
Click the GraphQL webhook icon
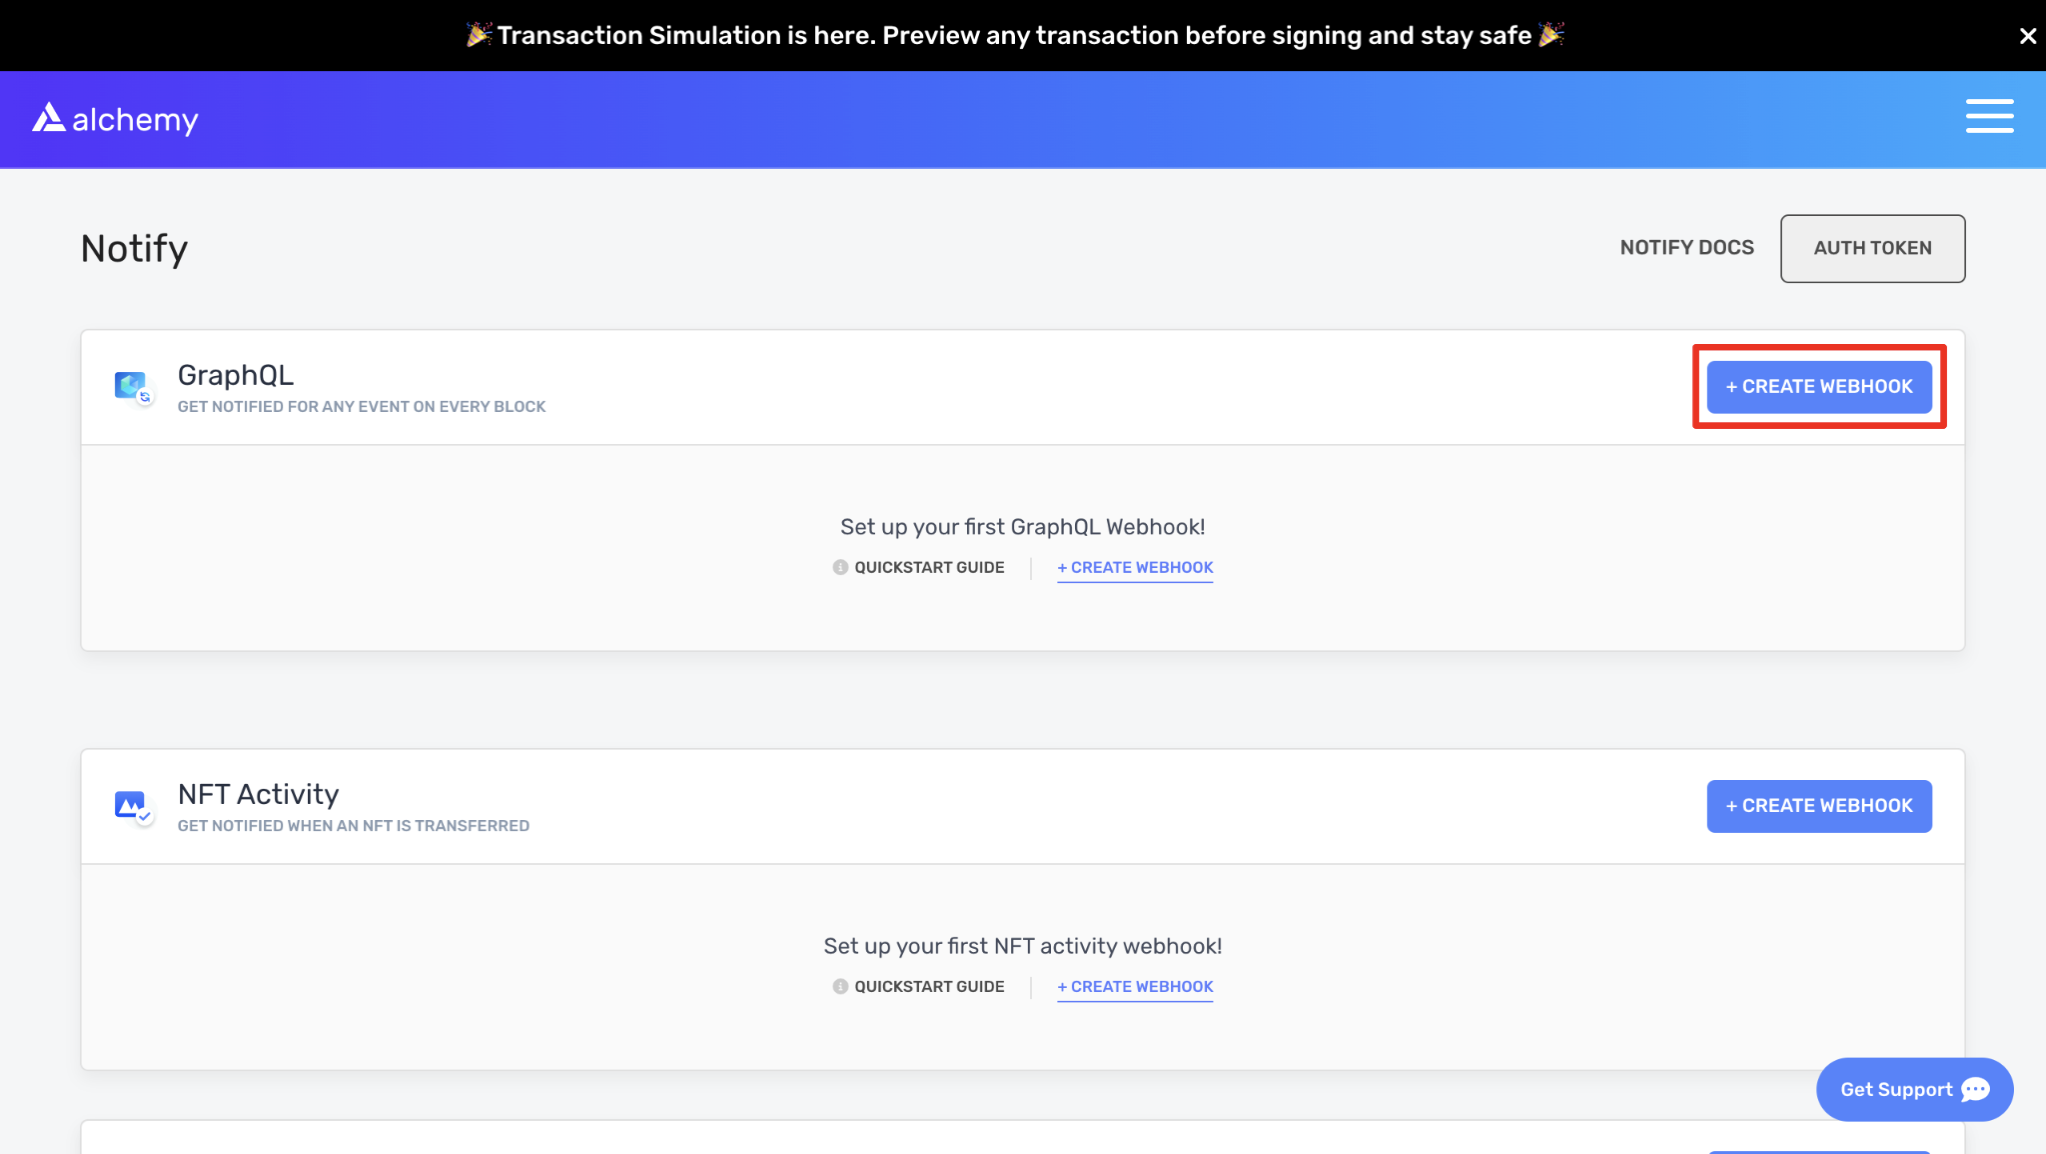(132, 386)
